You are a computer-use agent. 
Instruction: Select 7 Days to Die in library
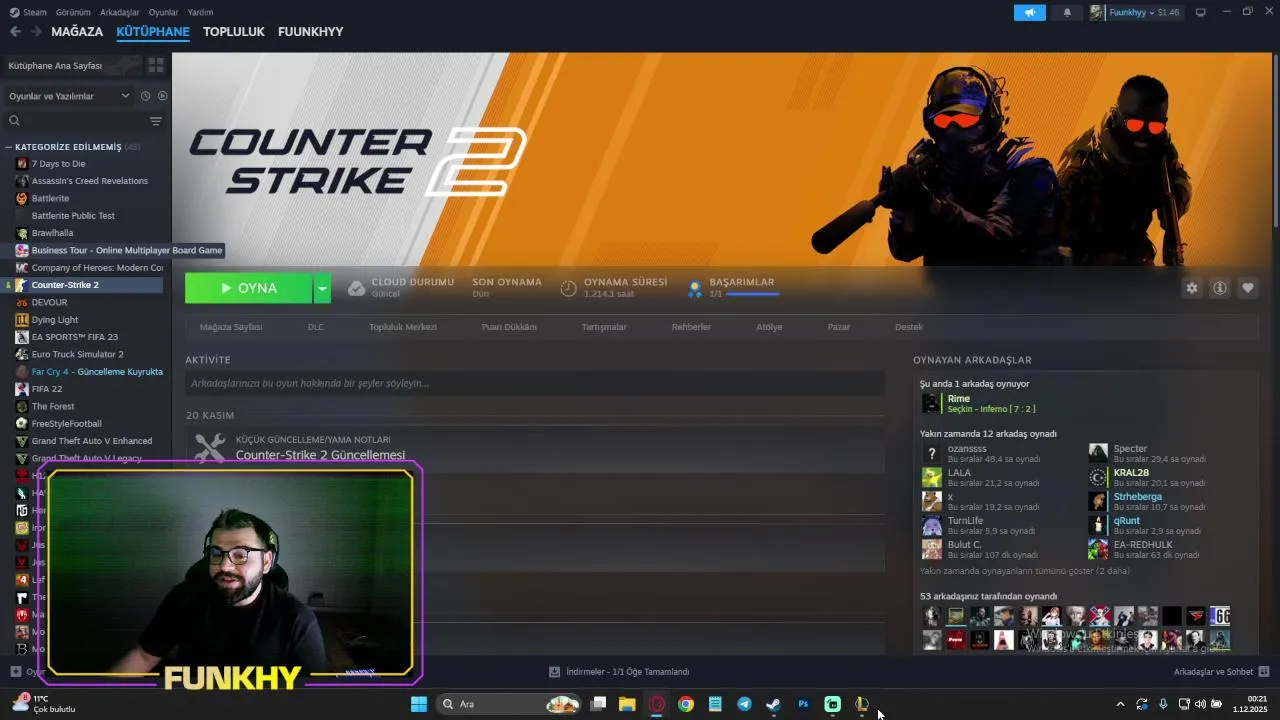click(58, 164)
